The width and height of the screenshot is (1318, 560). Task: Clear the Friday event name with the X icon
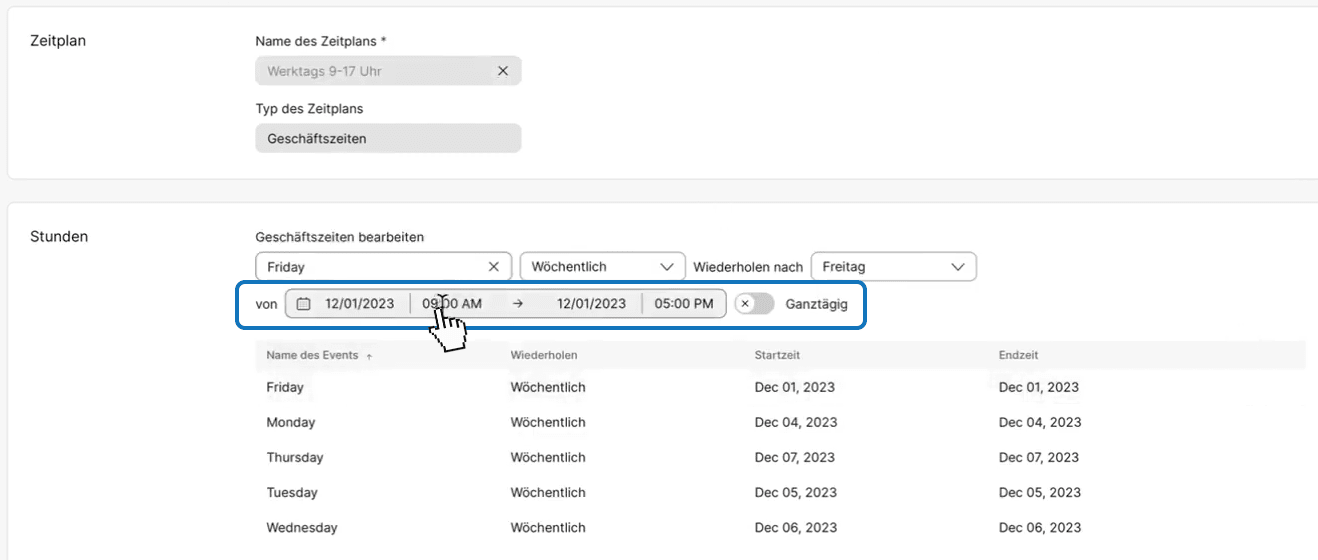coord(493,267)
